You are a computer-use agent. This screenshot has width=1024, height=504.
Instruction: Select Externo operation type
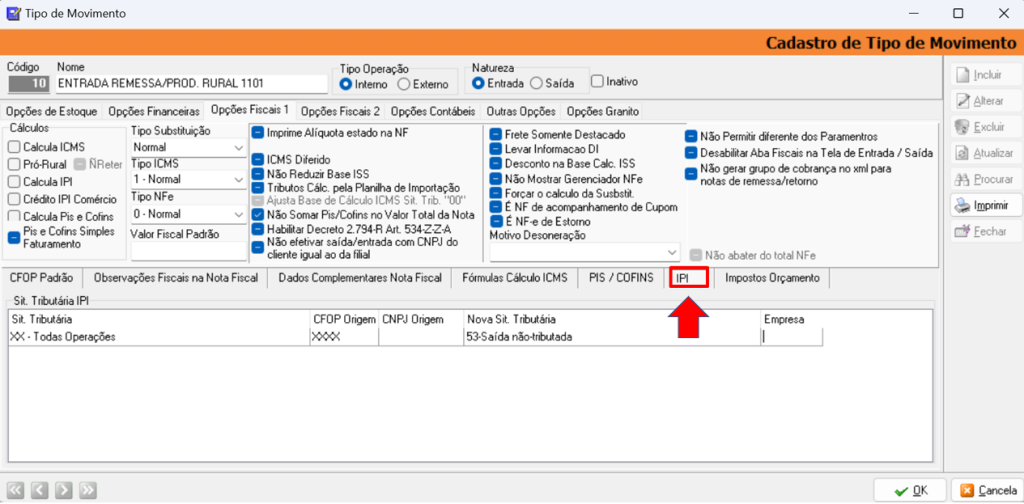click(403, 84)
